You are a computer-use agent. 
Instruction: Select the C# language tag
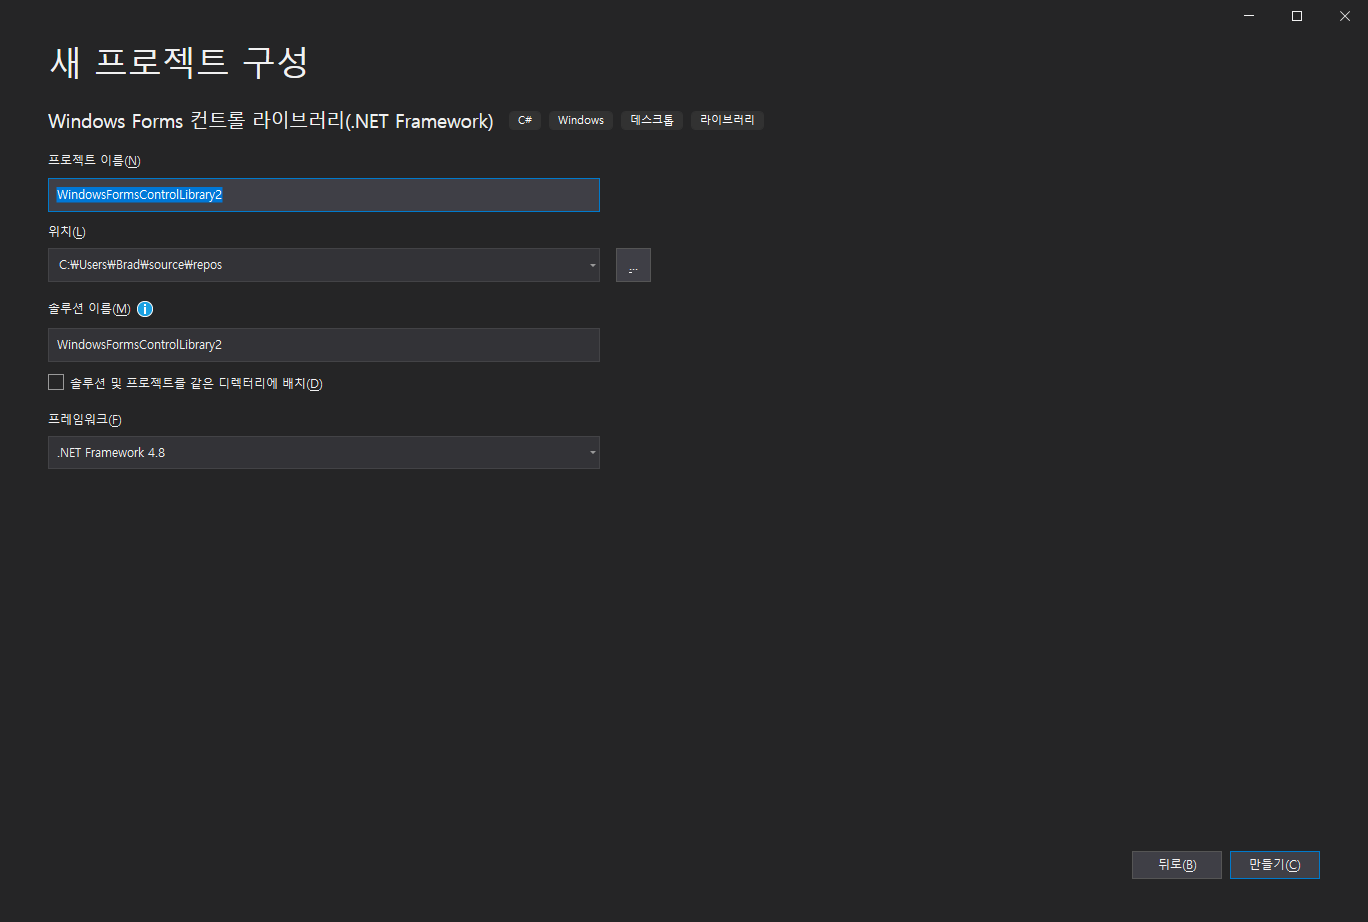coord(525,120)
